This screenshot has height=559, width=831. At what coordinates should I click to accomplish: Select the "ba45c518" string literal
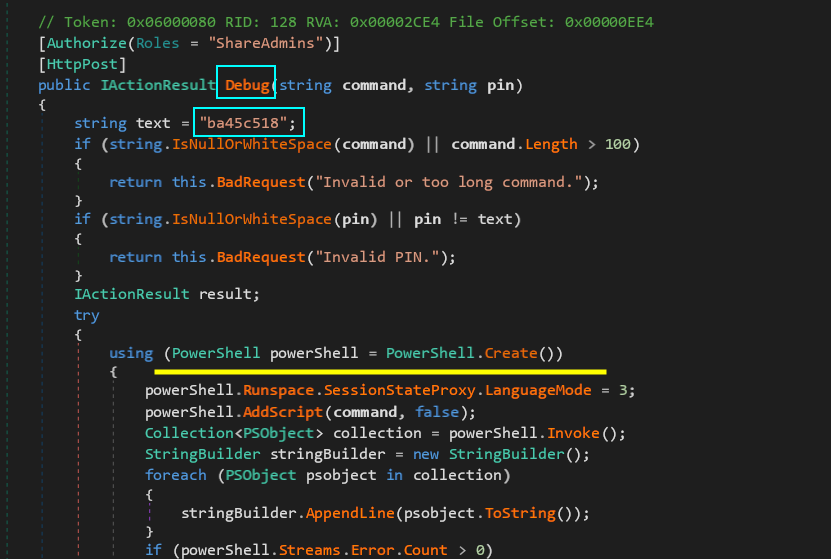click(x=243, y=123)
